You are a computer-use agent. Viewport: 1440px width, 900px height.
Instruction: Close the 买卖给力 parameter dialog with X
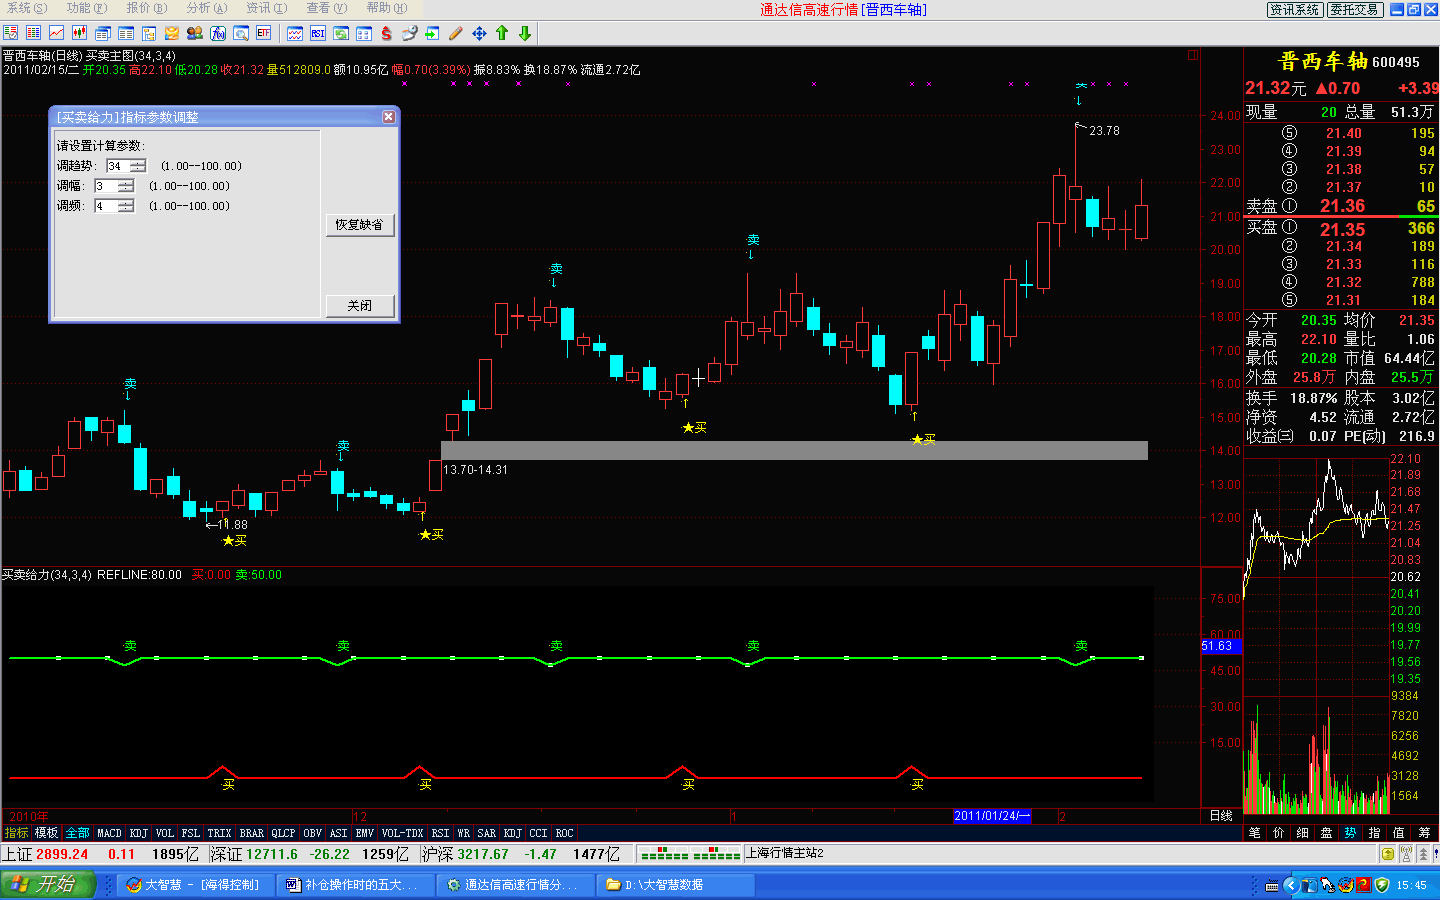point(388,117)
